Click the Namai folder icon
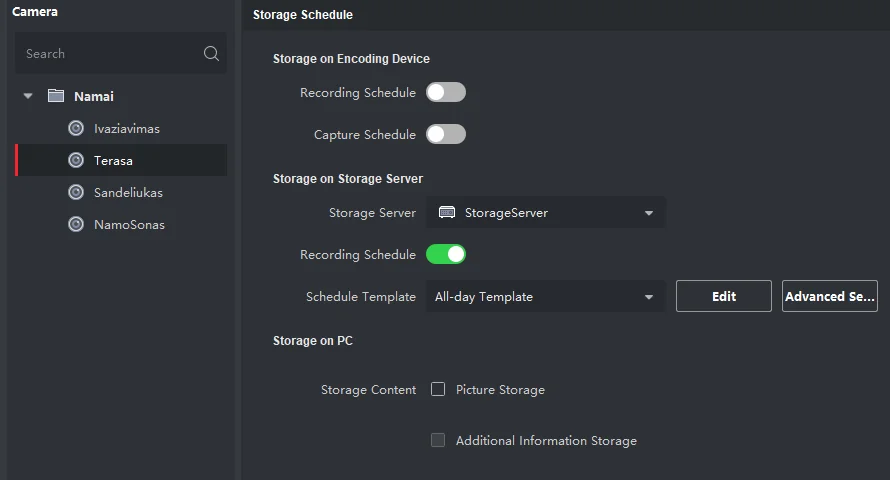 pyautogui.click(x=56, y=97)
